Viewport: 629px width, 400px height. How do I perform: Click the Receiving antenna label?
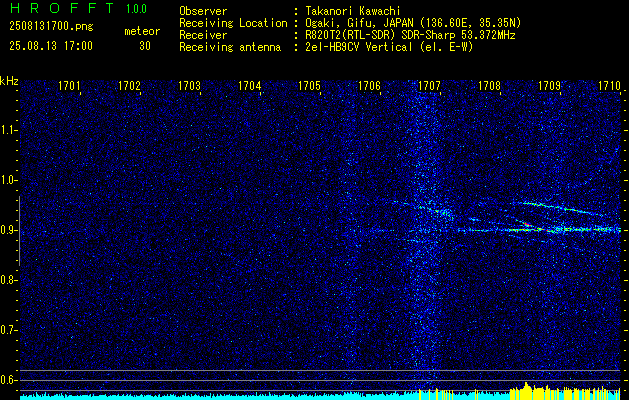click(x=230, y=47)
